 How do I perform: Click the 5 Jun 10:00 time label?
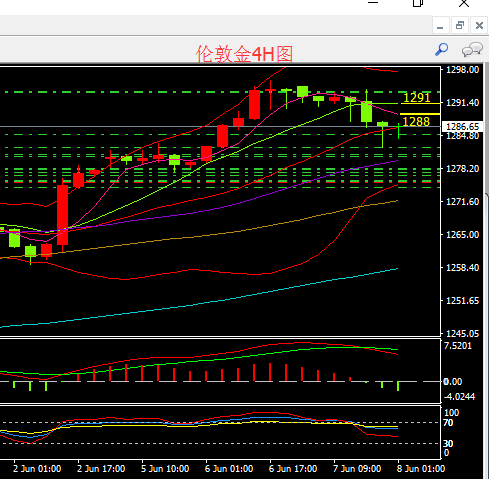pos(165,469)
